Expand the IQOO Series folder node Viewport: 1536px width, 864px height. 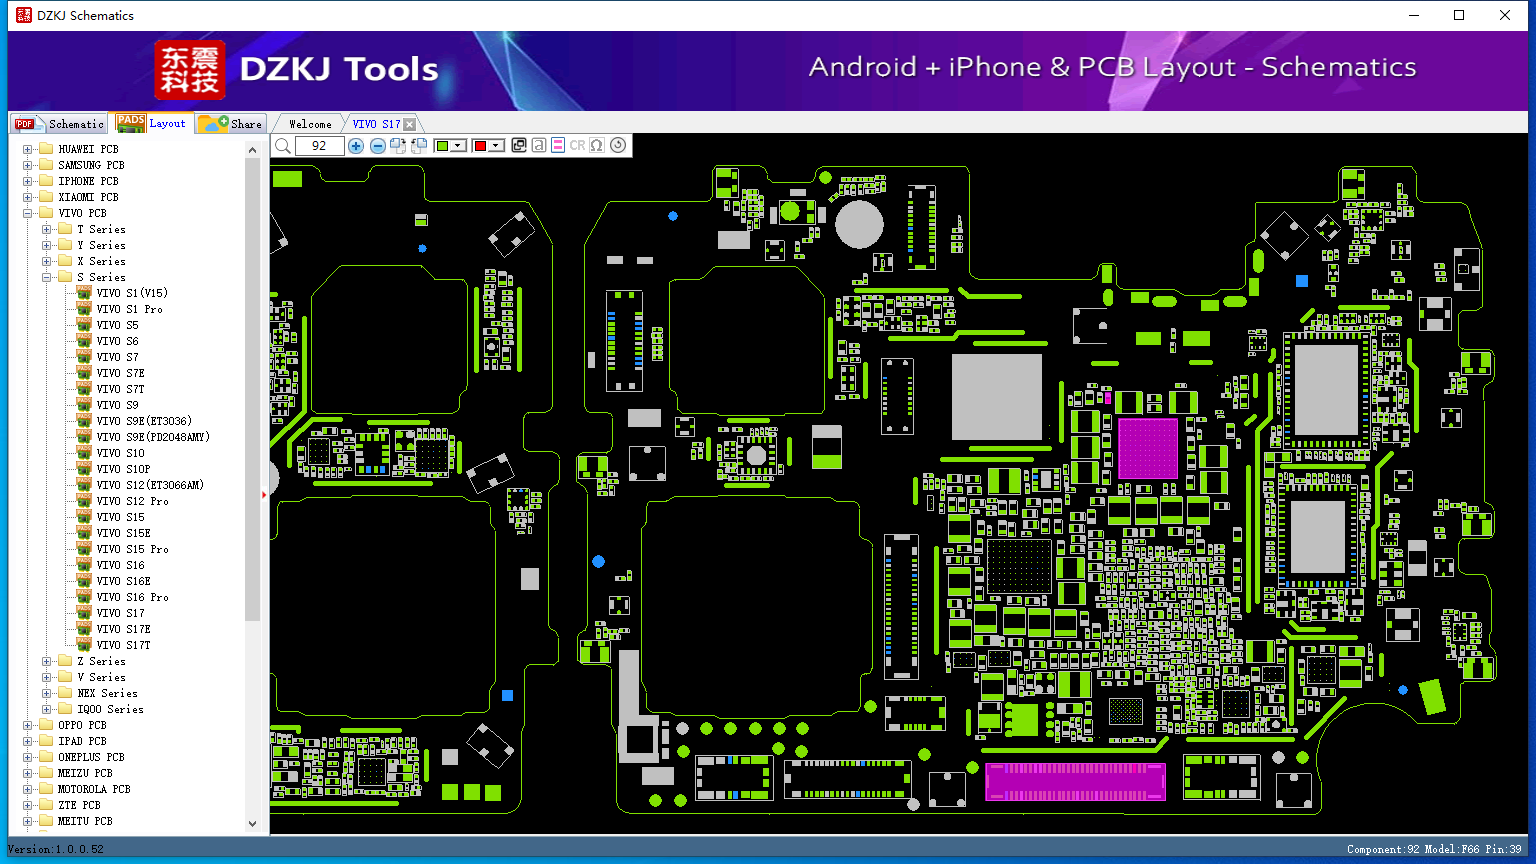pyautogui.click(x=47, y=709)
